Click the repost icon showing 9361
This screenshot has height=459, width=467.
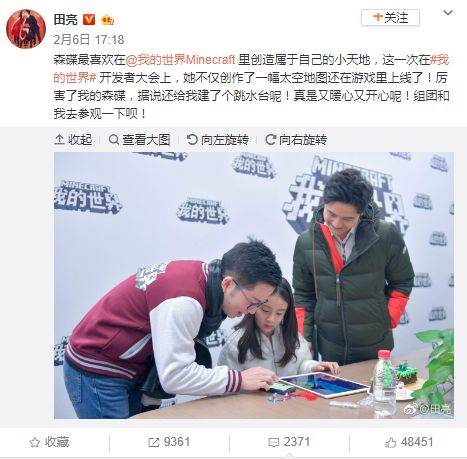click(153, 442)
